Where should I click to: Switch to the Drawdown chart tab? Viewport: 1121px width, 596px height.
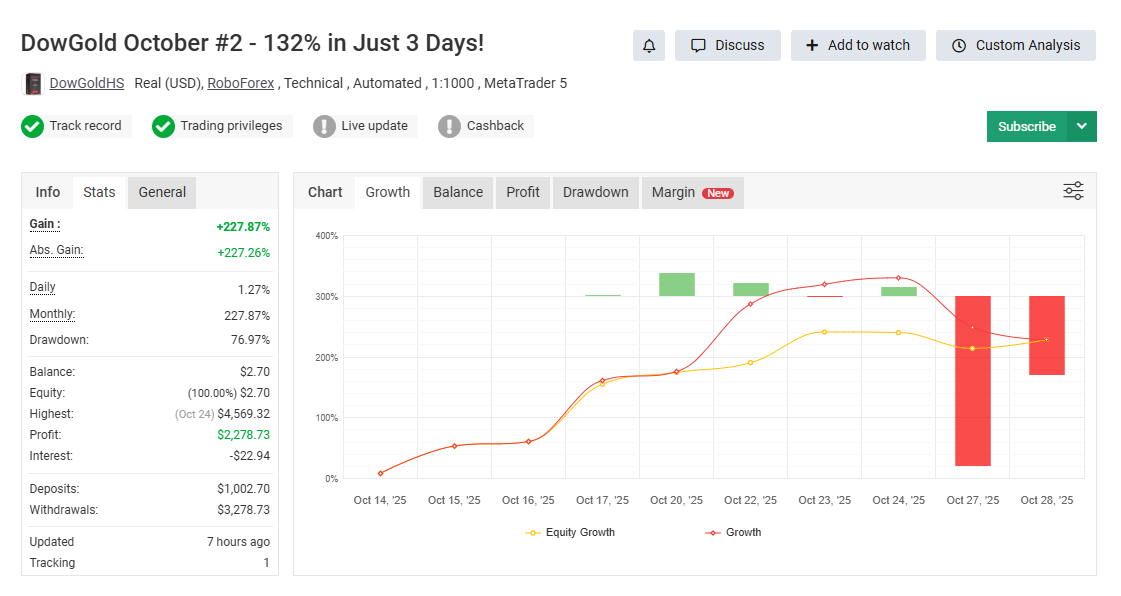595,192
